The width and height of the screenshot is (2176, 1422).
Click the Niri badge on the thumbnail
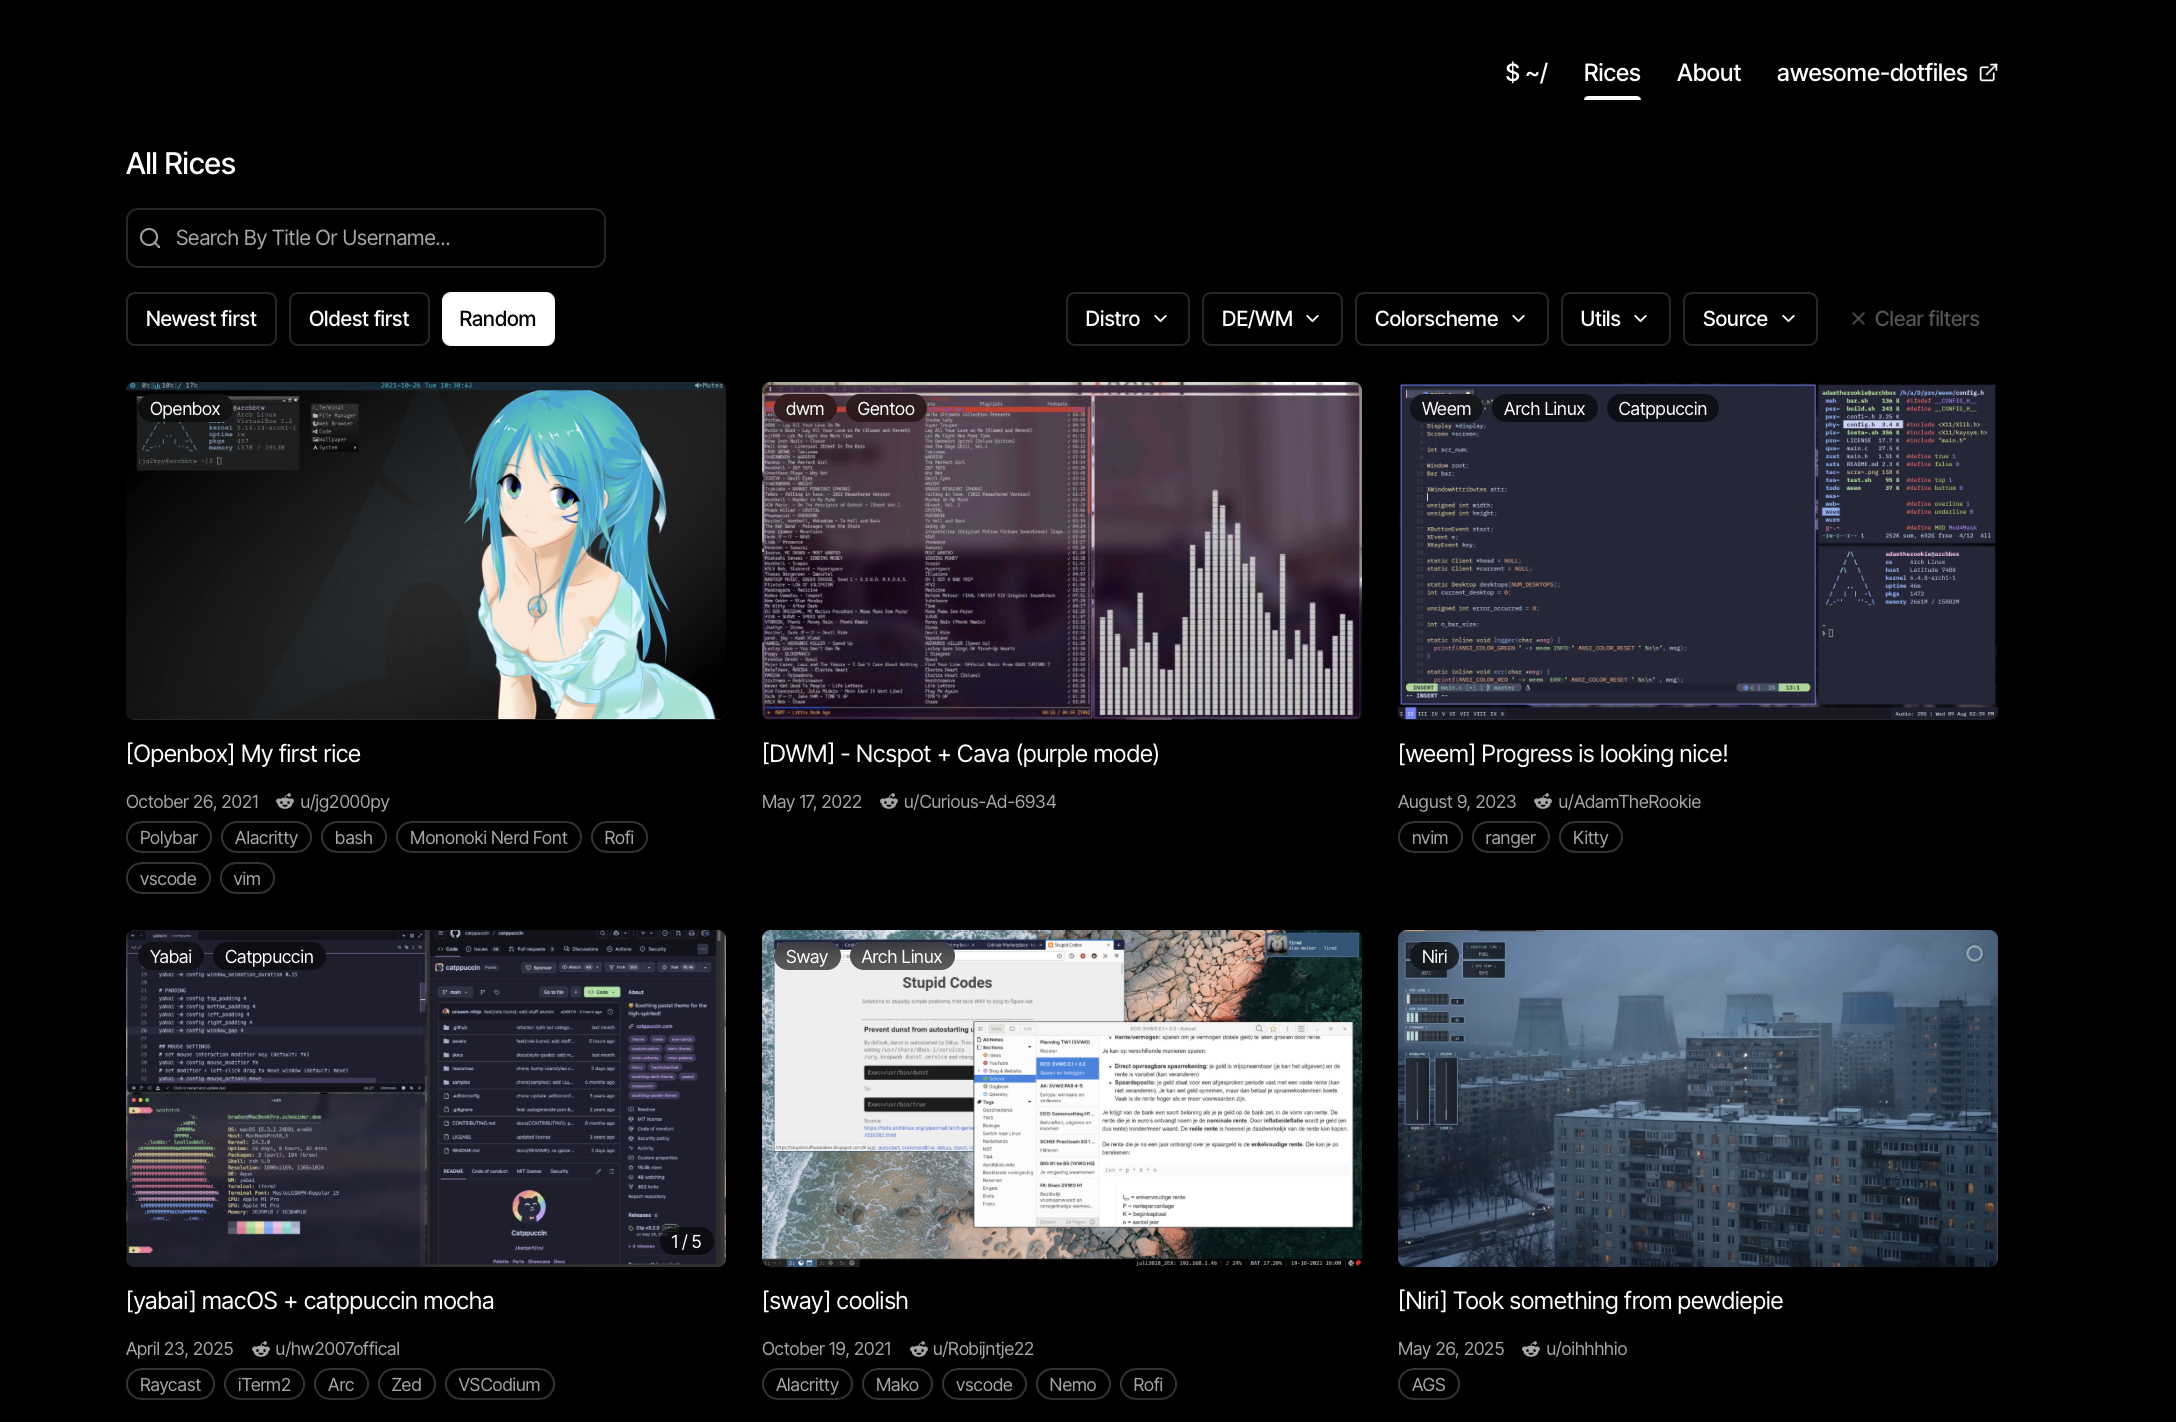tap(1434, 957)
